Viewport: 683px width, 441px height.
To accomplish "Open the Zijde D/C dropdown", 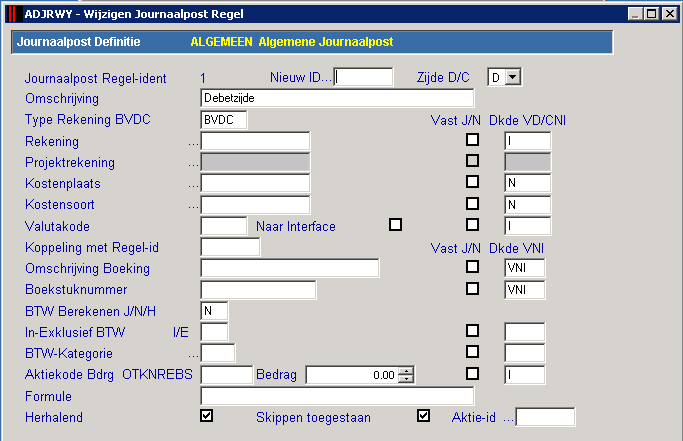I will click(x=513, y=77).
